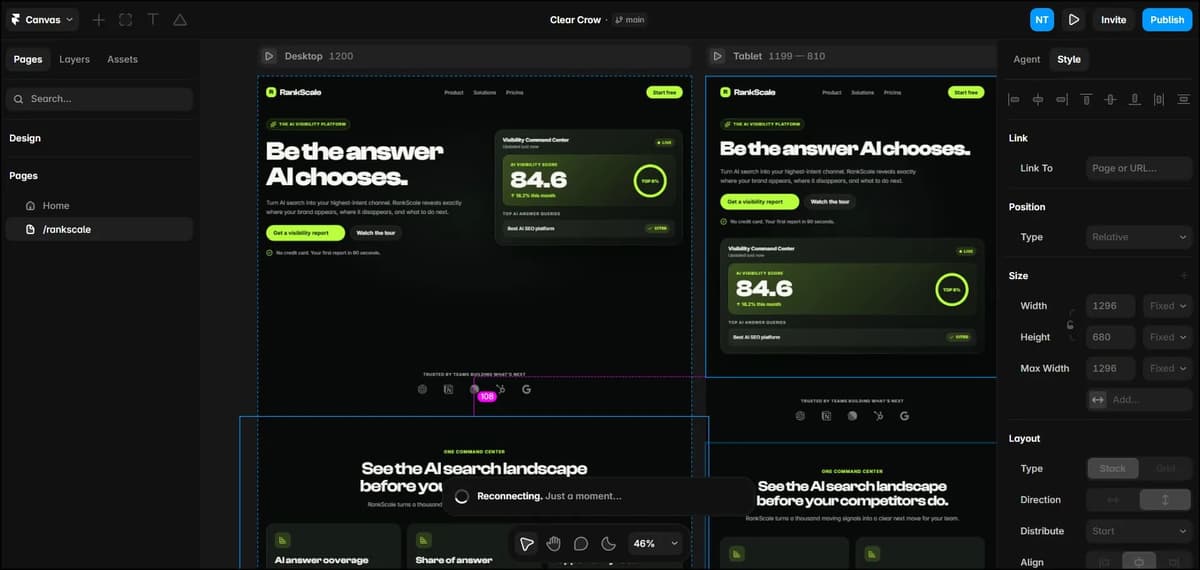1200x570 pixels.
Task: Click the plus icon beside Size
Action: click(1184, 275)
